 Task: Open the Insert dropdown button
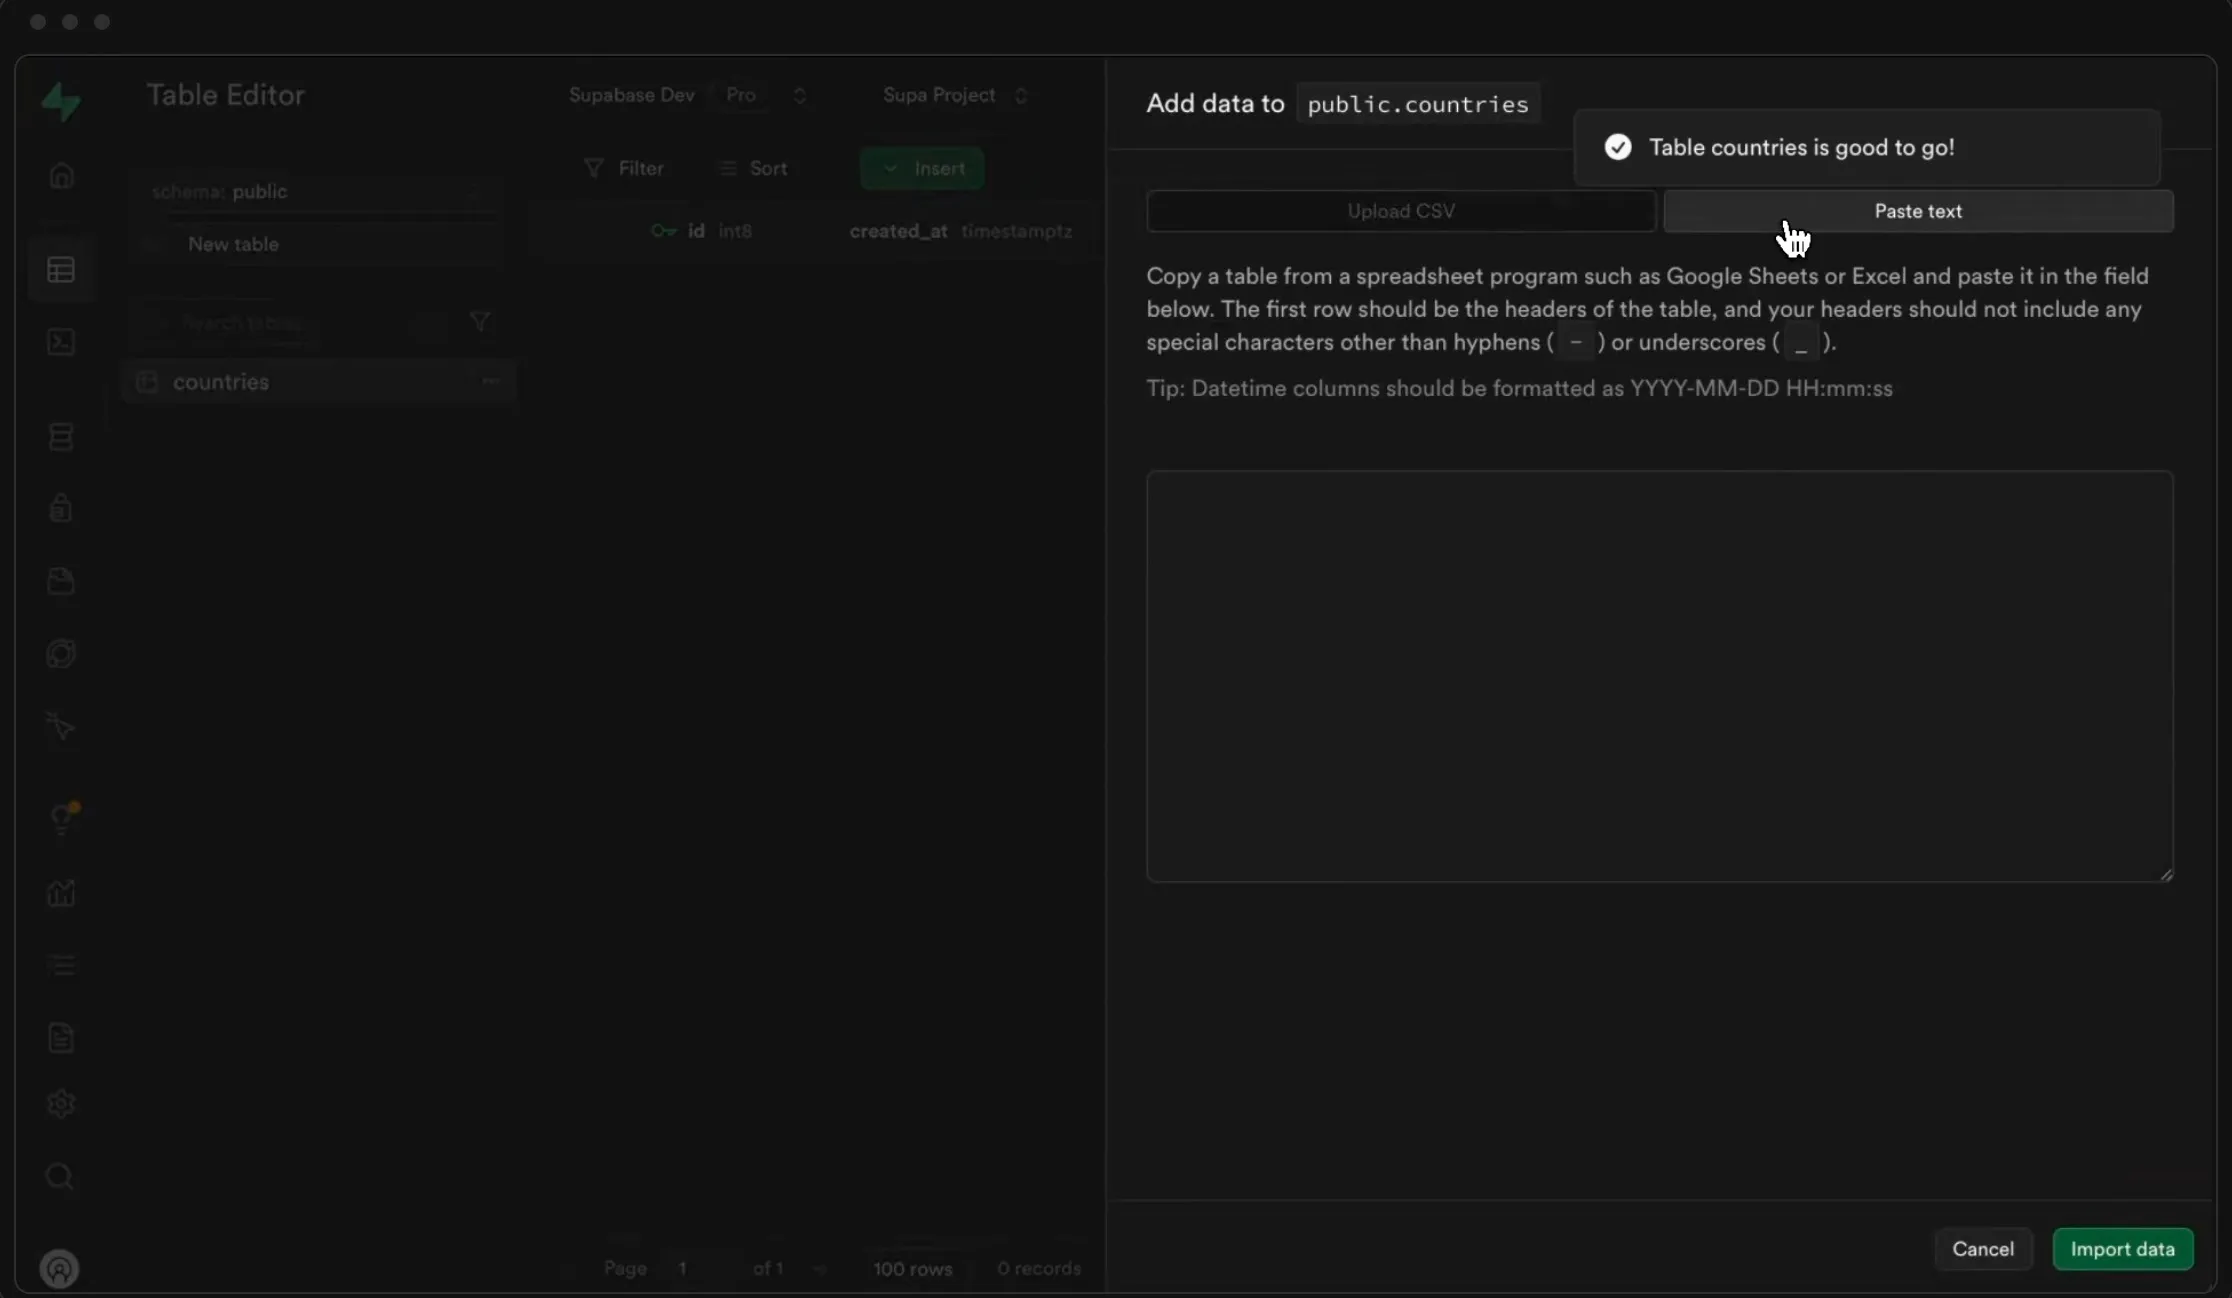pos(922,168)
